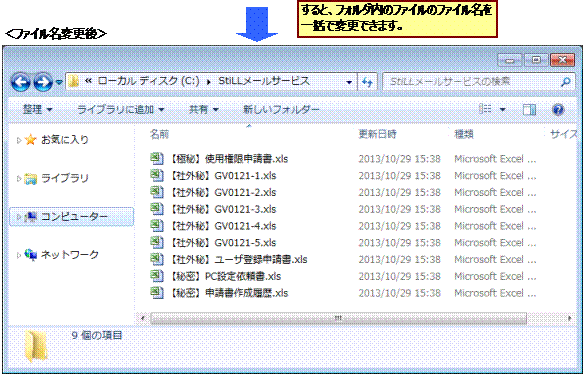Click the change view icon

click(485, 109)
